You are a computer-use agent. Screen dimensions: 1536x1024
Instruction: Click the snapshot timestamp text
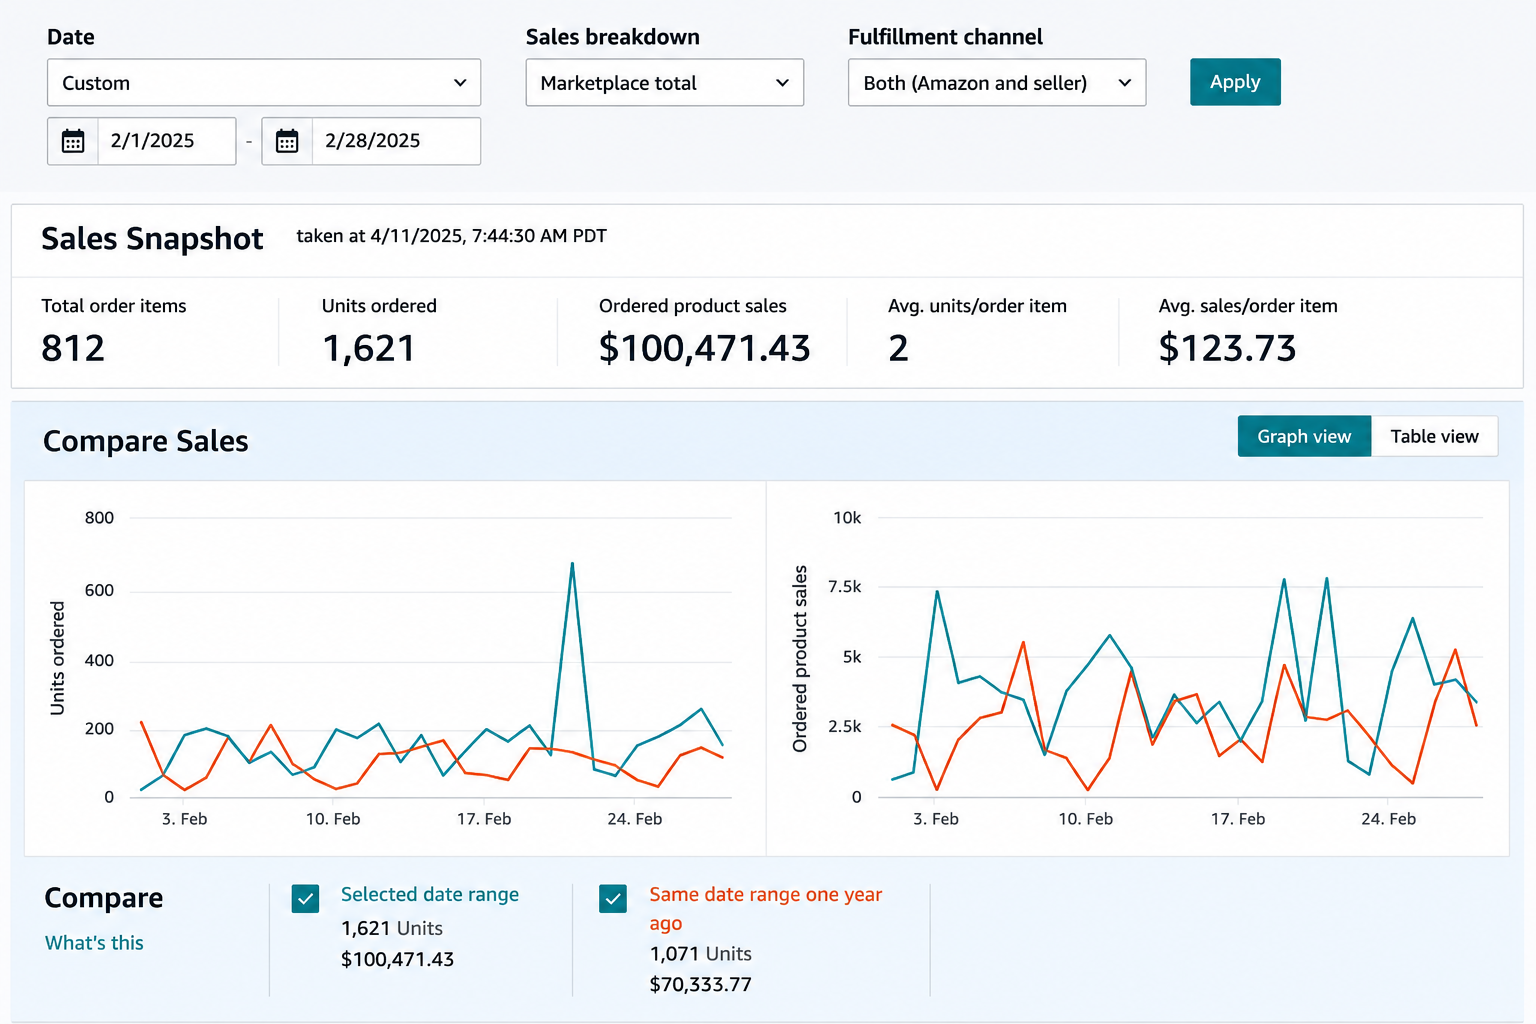[452, 236]
